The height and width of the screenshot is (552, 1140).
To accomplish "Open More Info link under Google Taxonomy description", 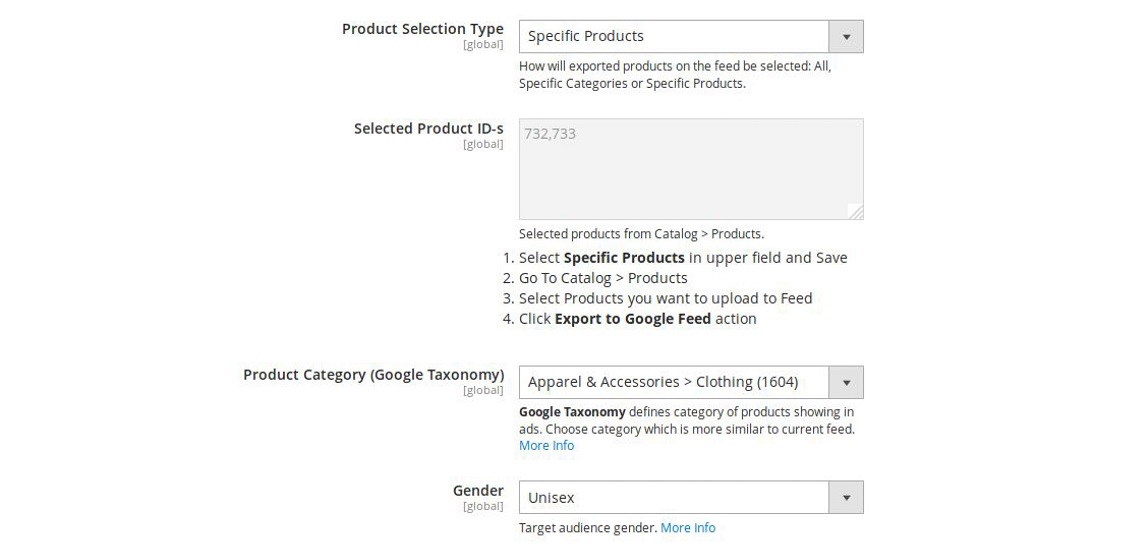I will (x=546, y=446).
